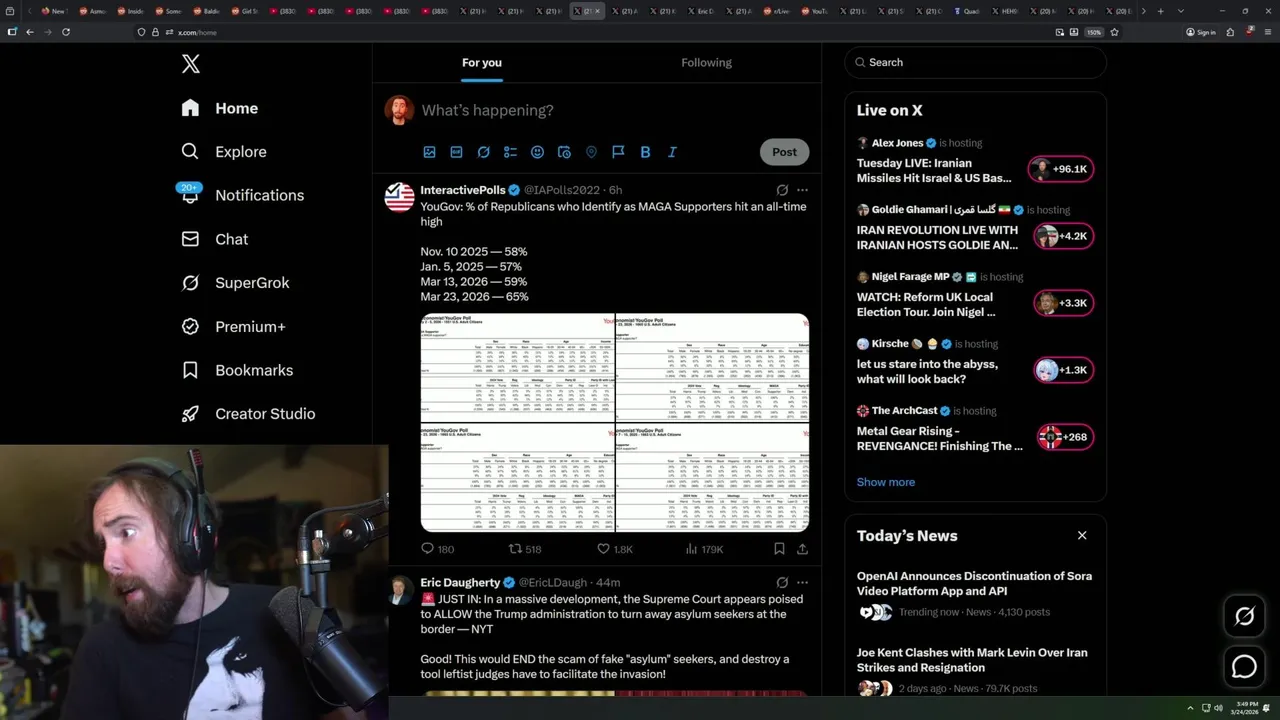
Task: Click Grok explain icon on InteractivePolls post
Action: [782, 190]
